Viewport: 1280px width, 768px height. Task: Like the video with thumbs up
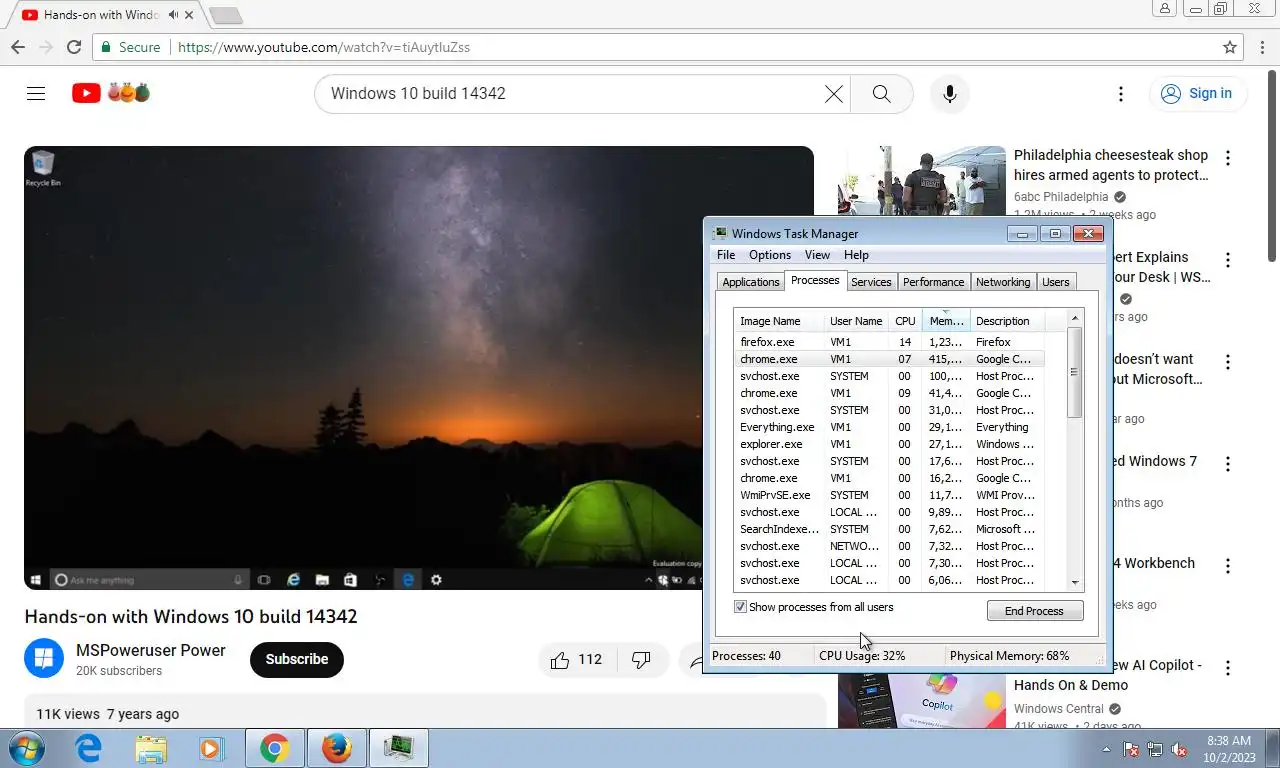coord(576,659)
